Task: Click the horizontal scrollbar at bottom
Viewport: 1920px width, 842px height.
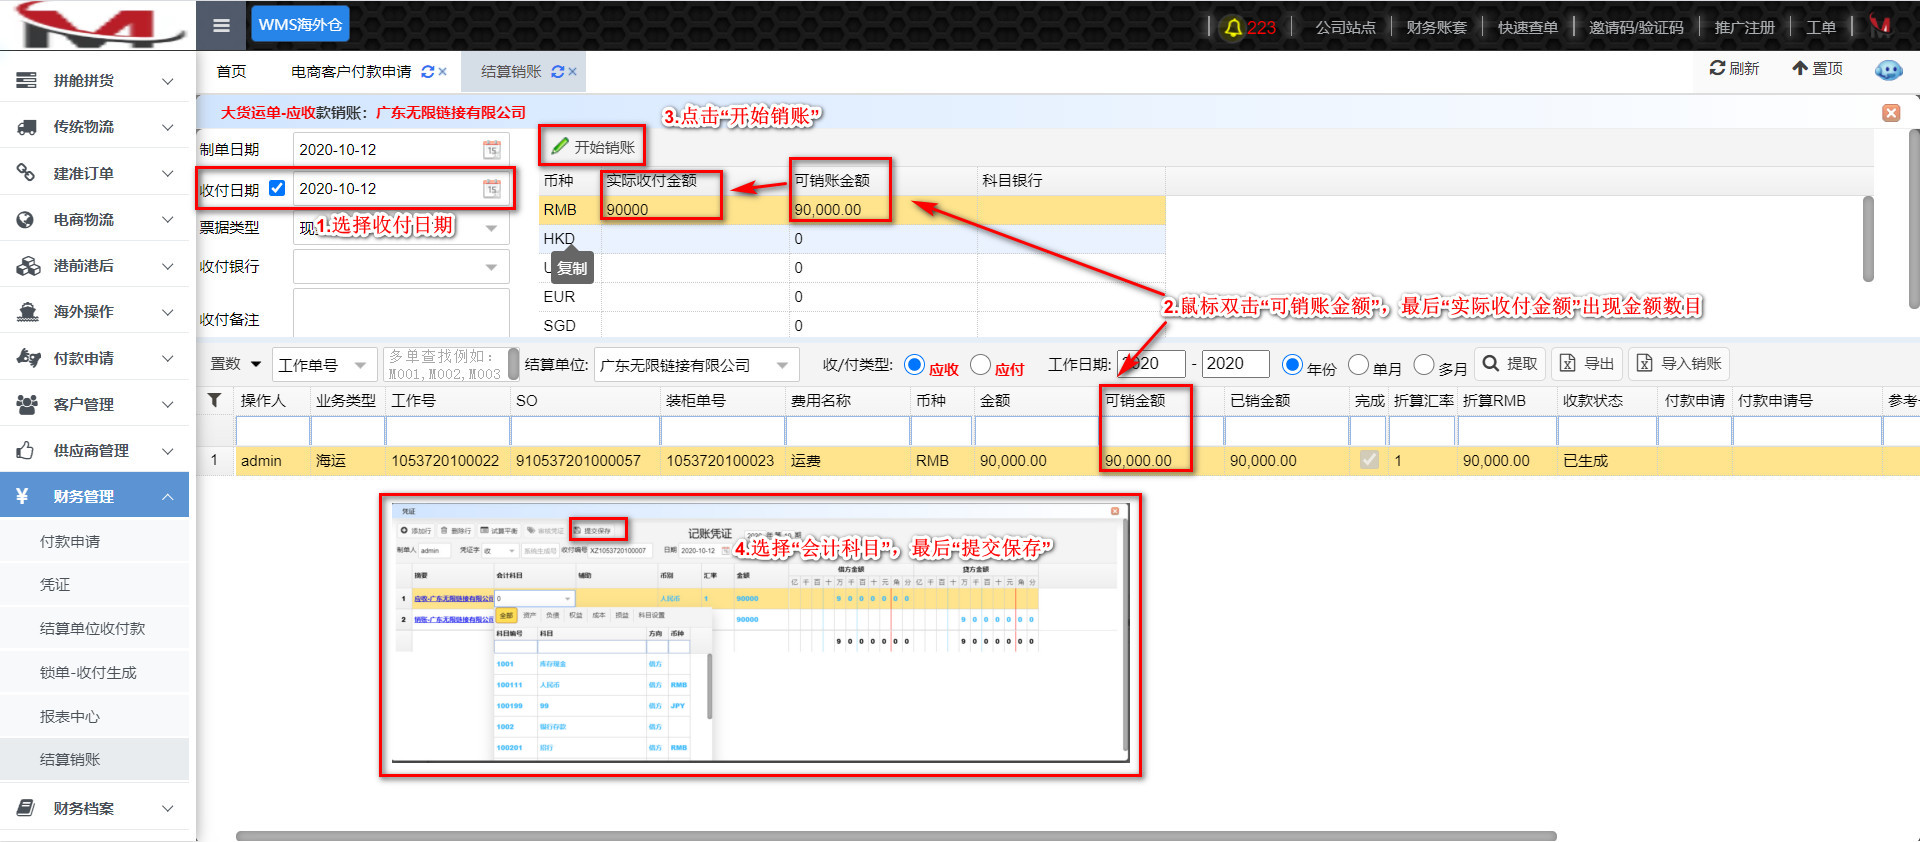Action: pos(895,835)
